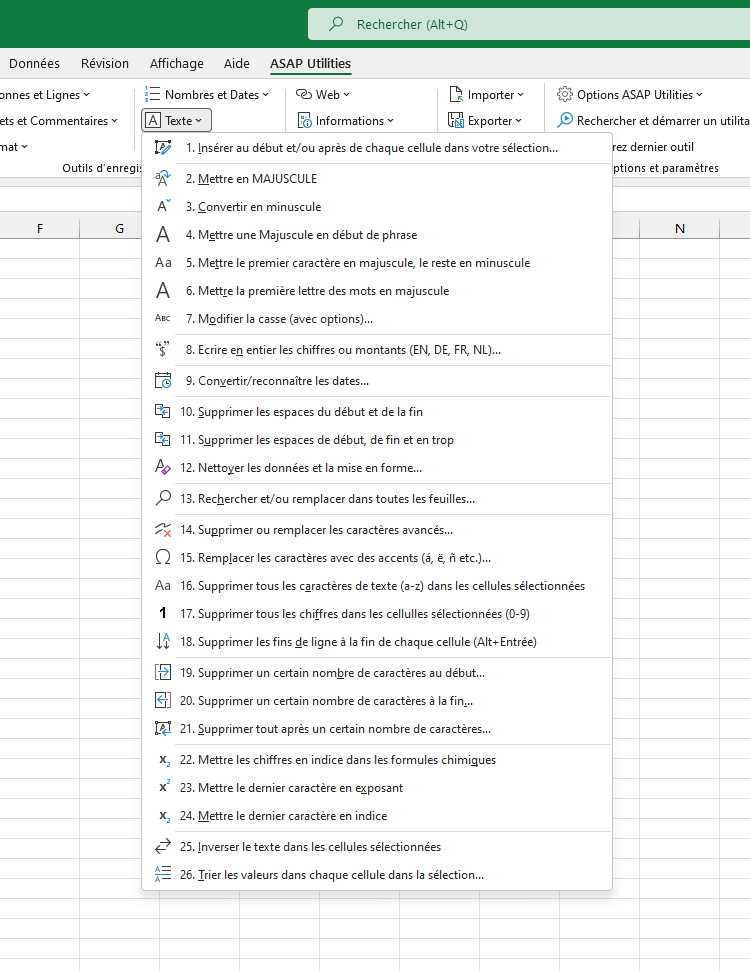Screen dimensions: 750x971
Task: Choose Supprimer les espaces du début et de la fin
Action: coord(377,411)
